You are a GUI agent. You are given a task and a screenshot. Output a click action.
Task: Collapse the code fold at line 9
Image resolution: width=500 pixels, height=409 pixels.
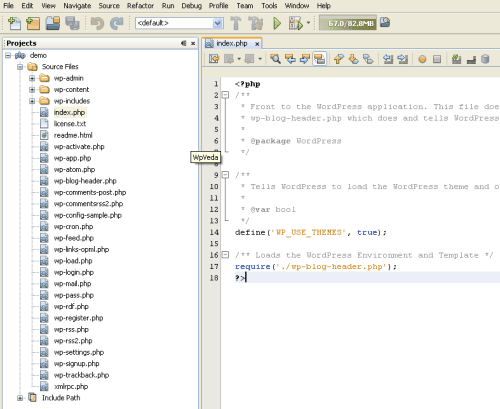coord(226,175)
